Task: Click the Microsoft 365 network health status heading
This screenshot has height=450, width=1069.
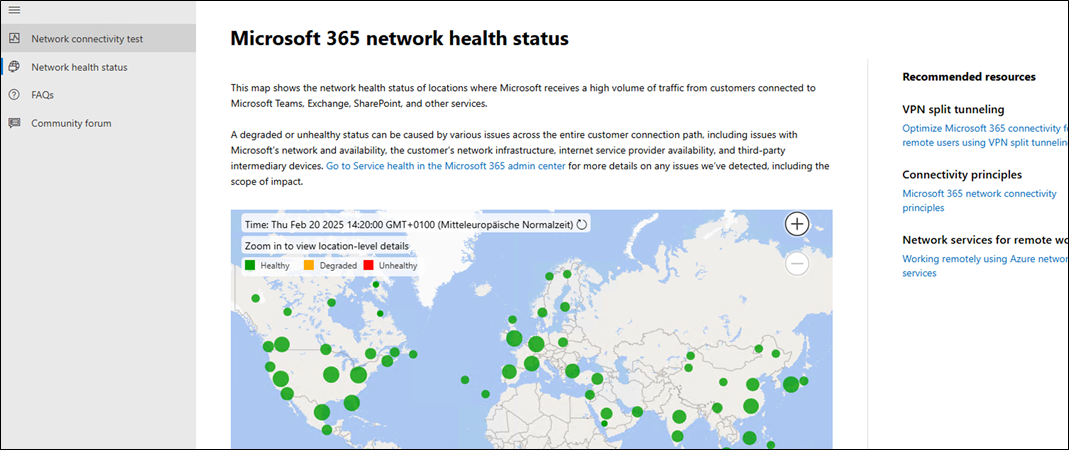Action: tap(400, 38)
